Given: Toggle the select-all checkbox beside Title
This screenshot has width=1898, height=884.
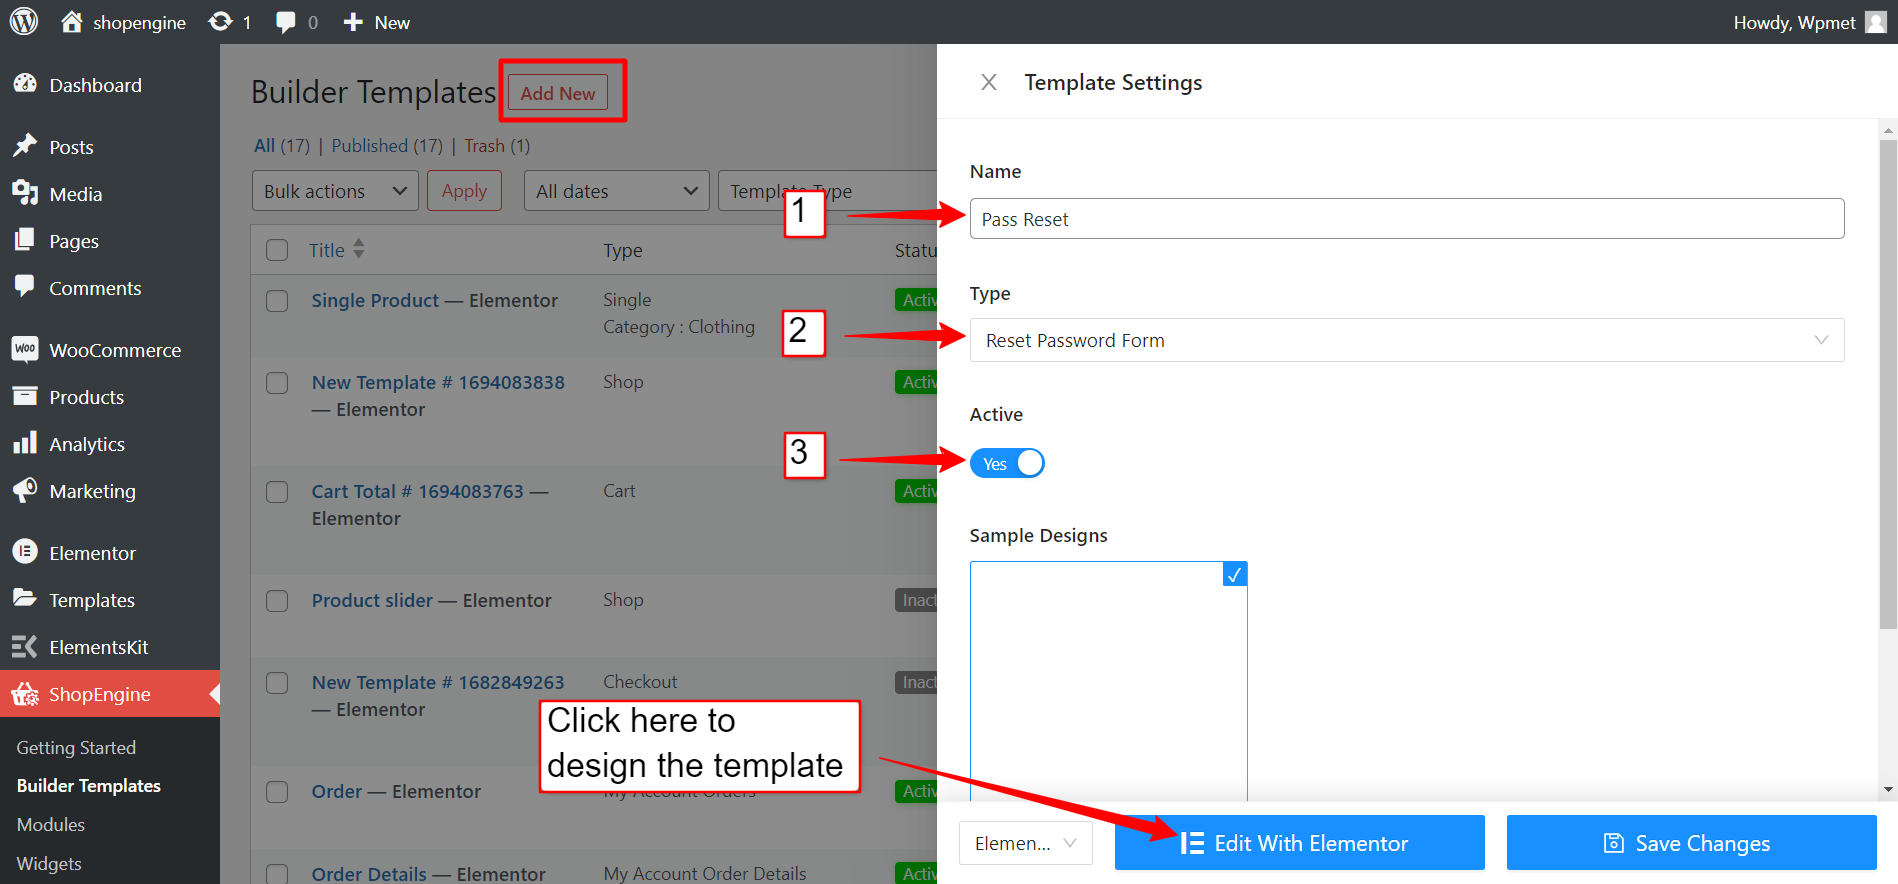Looking at the screenshot, I should point(277,250).
